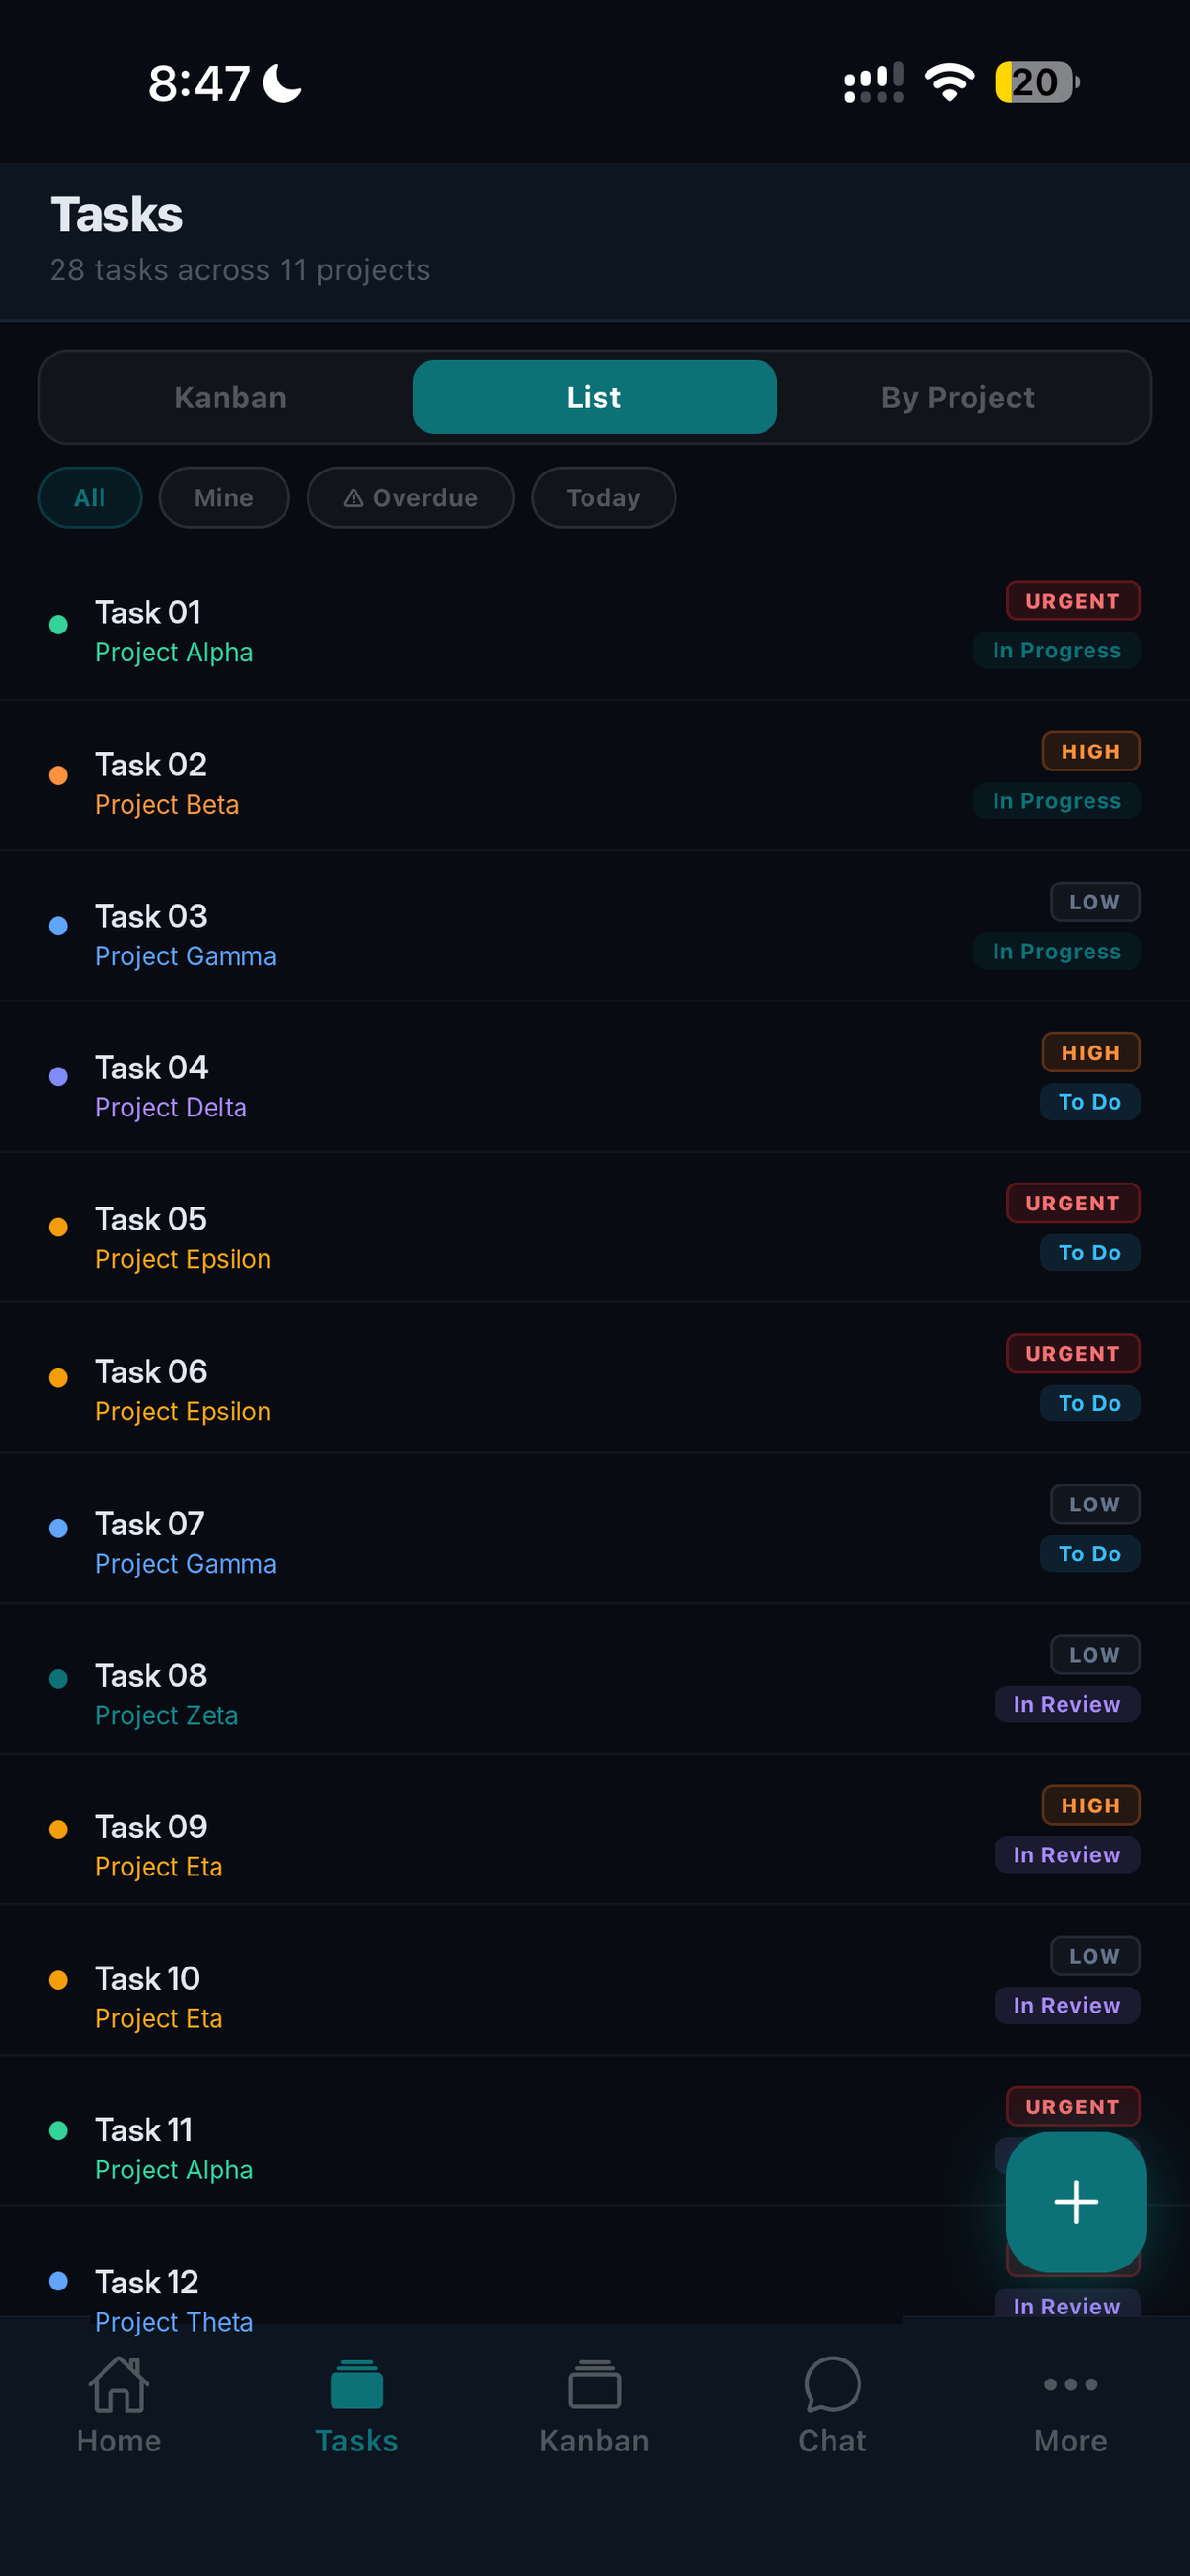Enable the Today filter chip
The width and height of the screenshot is (1190, 2576).
coord(603,497)
